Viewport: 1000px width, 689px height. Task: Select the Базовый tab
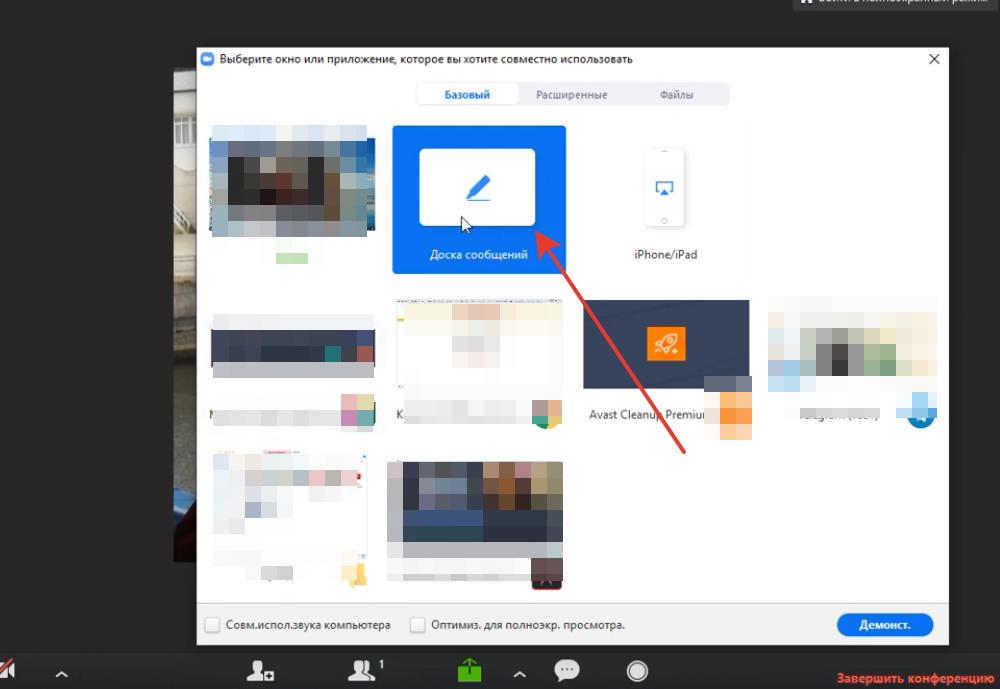(467, 95)
